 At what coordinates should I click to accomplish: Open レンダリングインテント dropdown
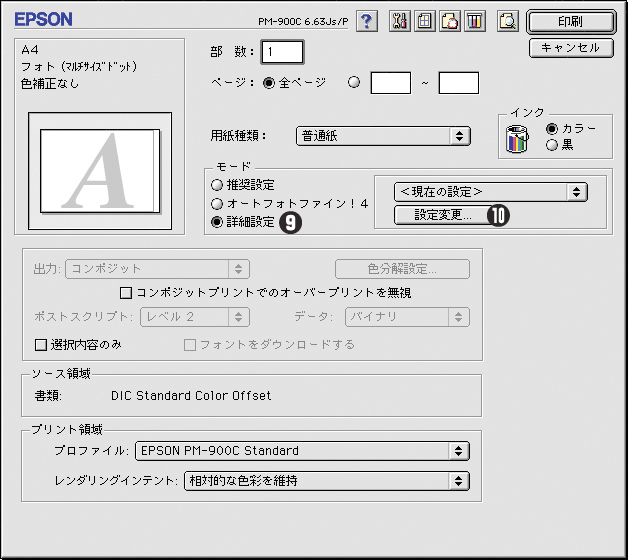tap(327, 481)
